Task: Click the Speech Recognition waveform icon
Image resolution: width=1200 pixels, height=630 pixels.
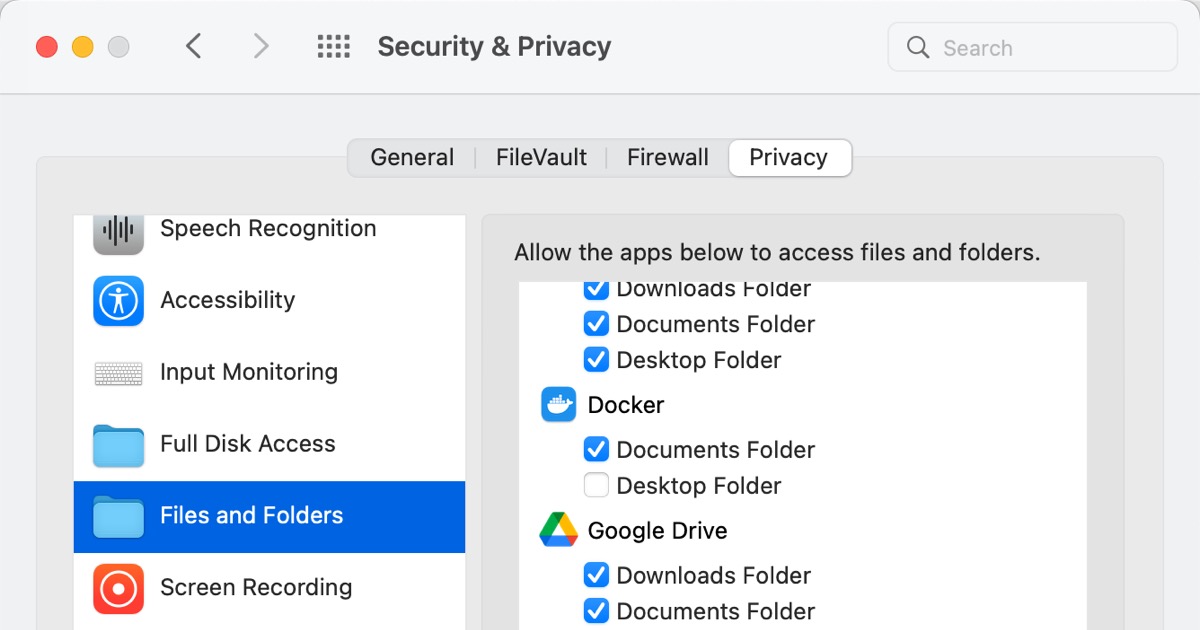Action: tap(119, 231)
